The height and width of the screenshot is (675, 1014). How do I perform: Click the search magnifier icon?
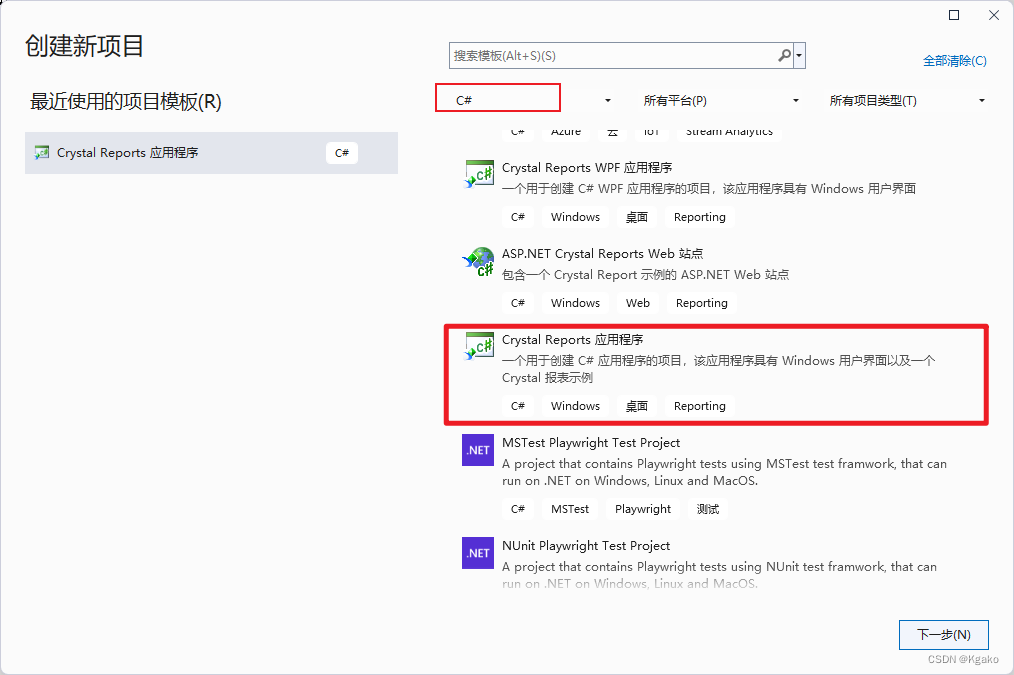tap(783, 56)
